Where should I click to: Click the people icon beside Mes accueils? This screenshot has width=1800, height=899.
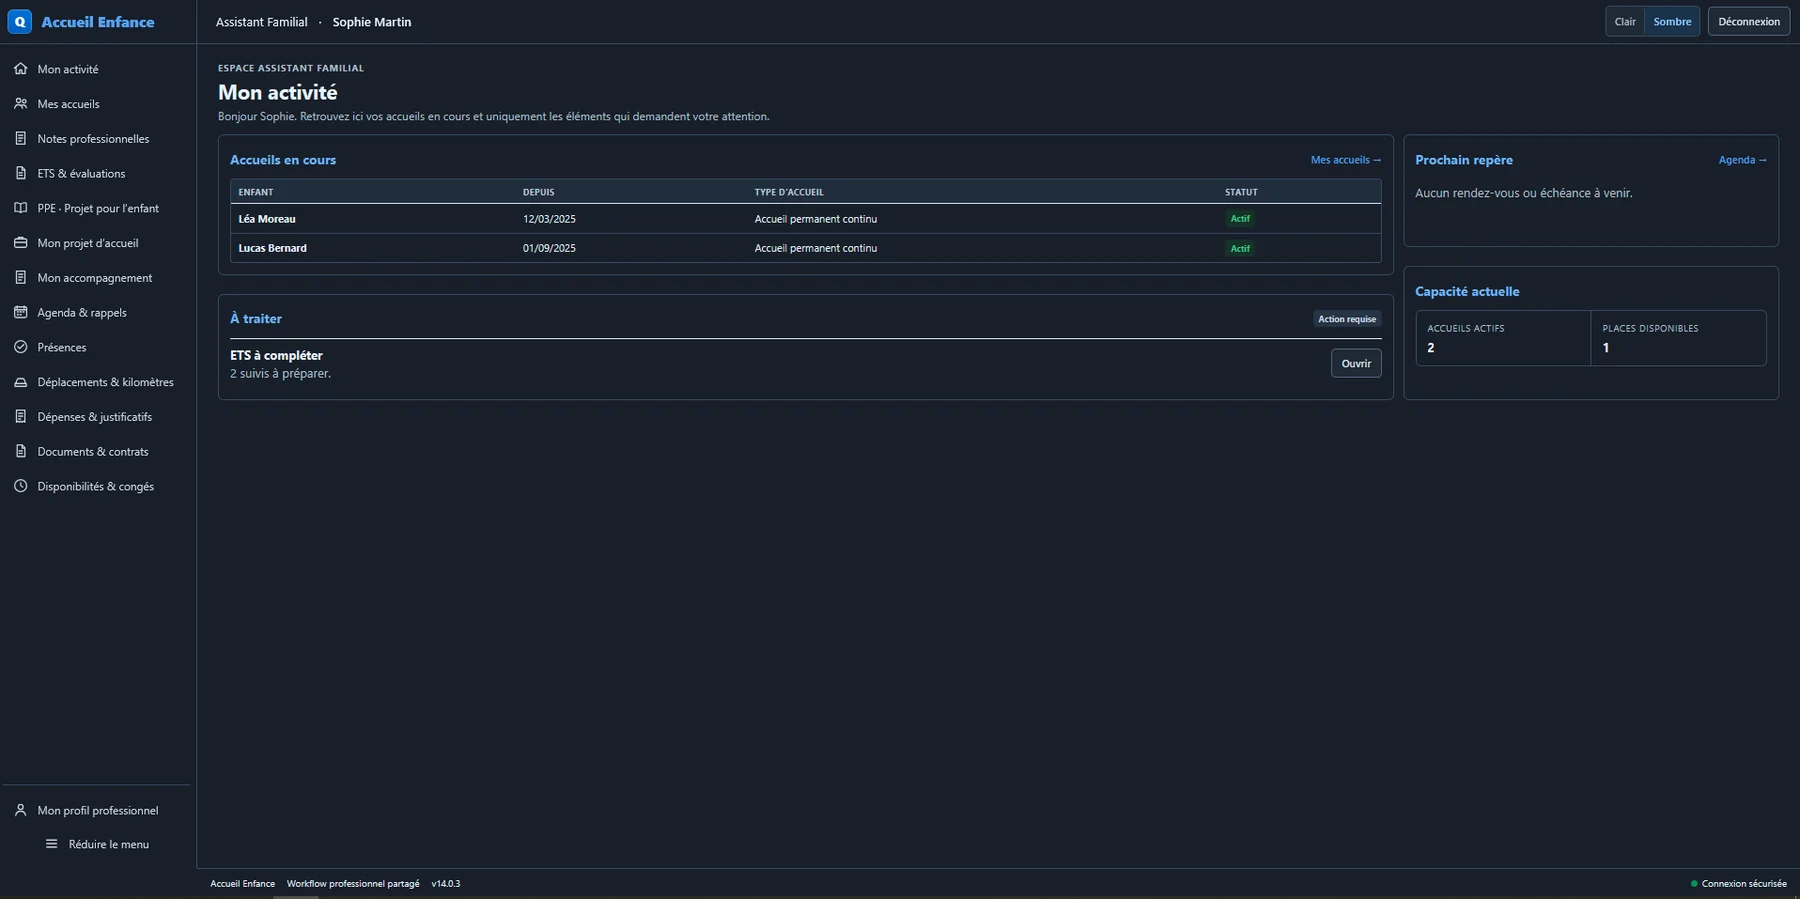tap(20, 104)
